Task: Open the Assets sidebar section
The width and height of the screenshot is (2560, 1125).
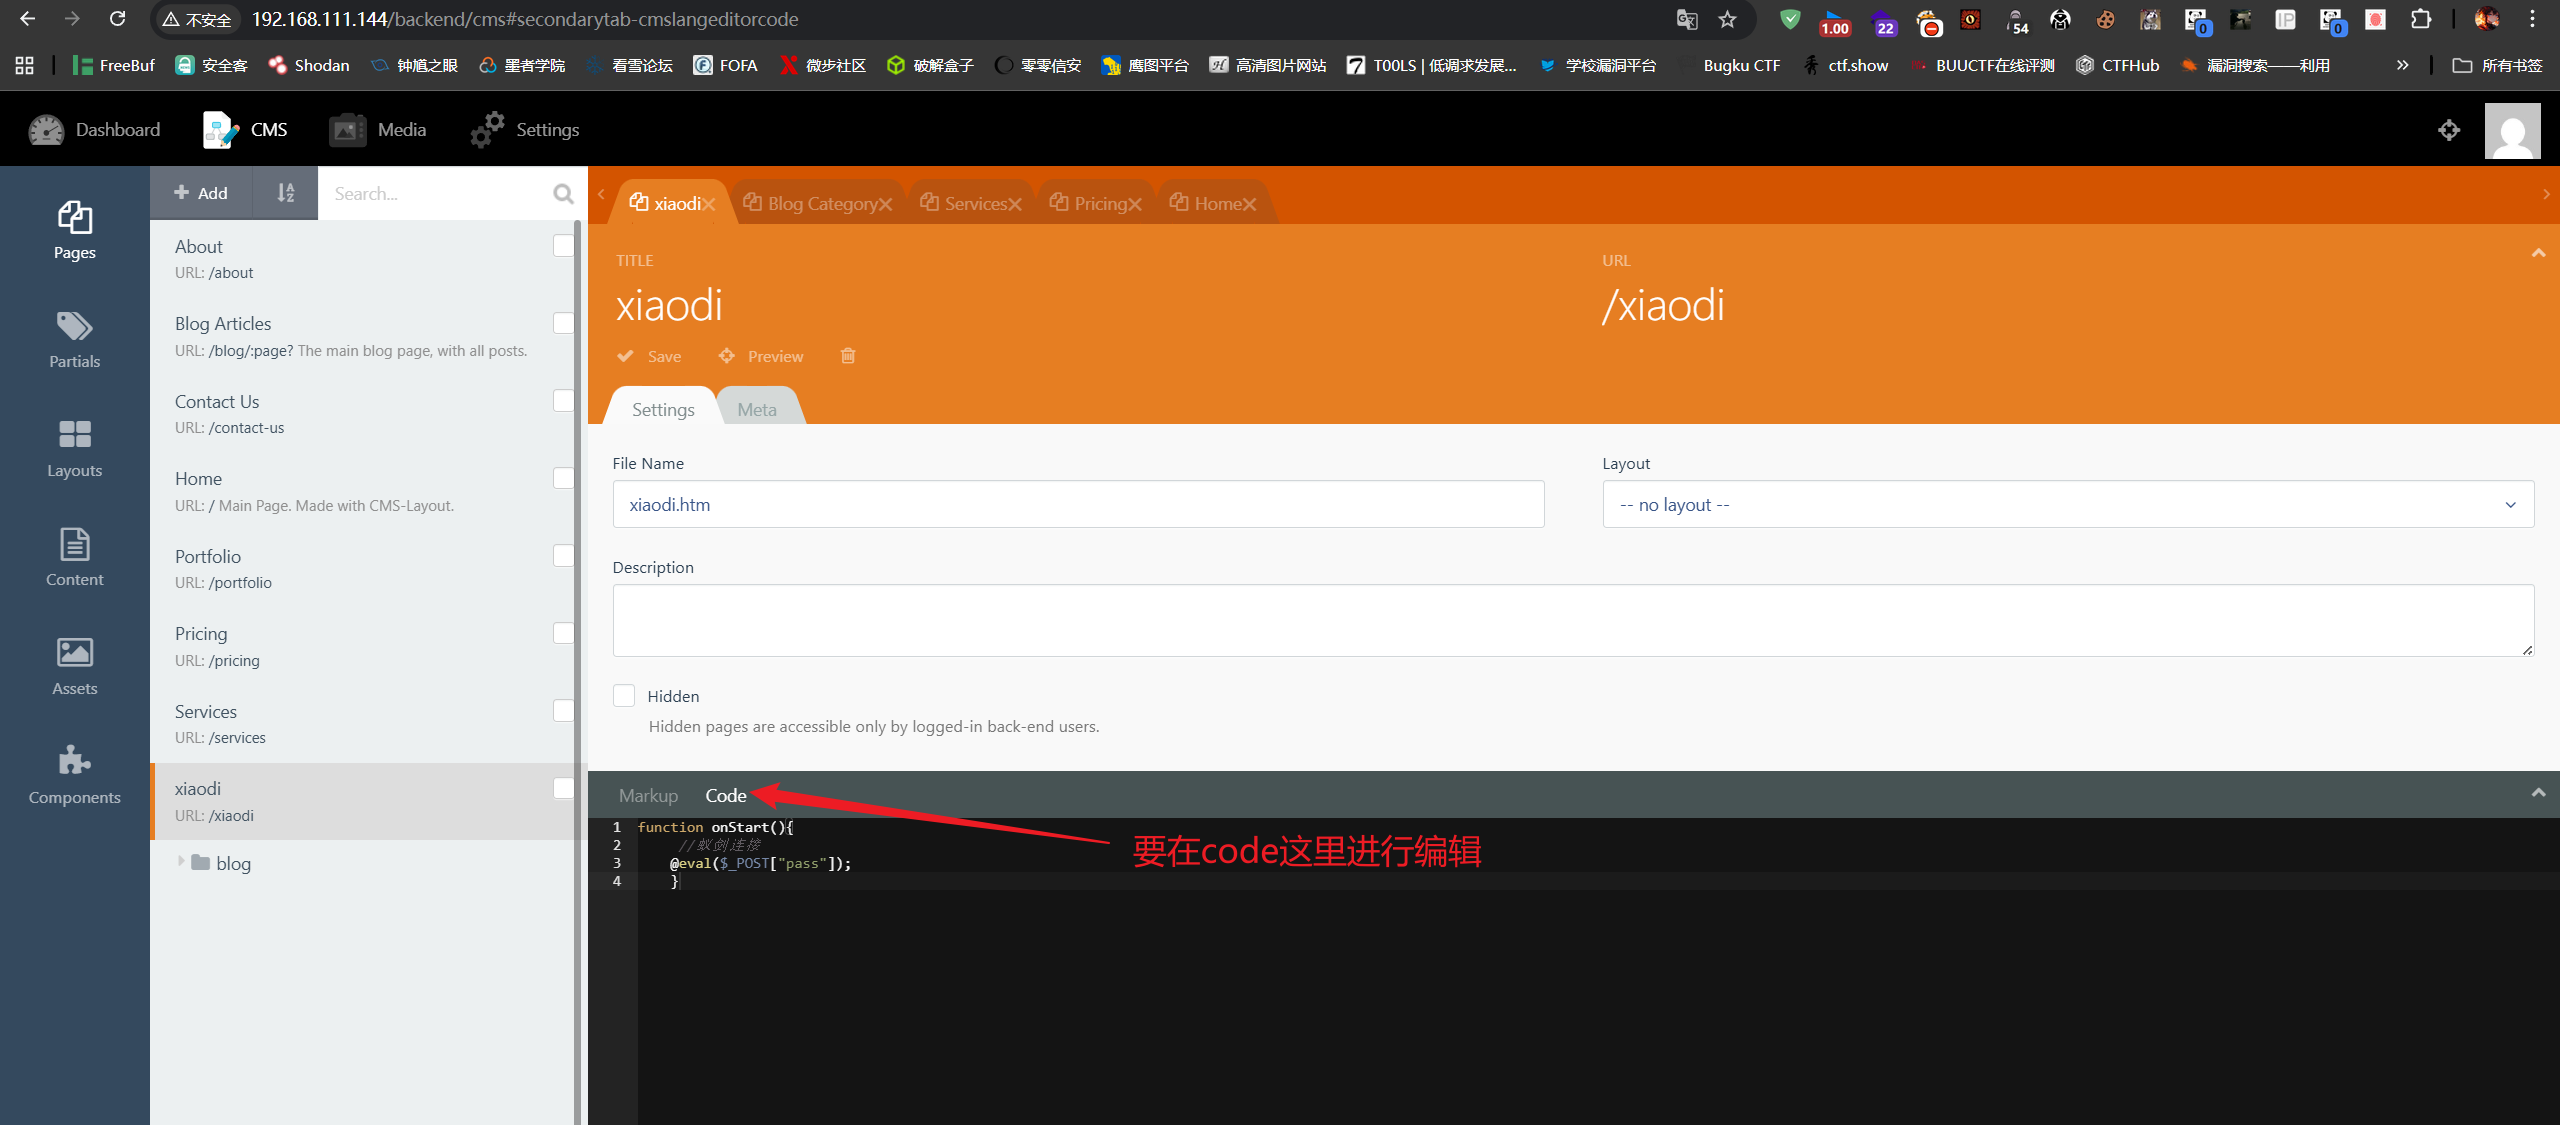Action: pyautogui.click(x=74, y=667)
